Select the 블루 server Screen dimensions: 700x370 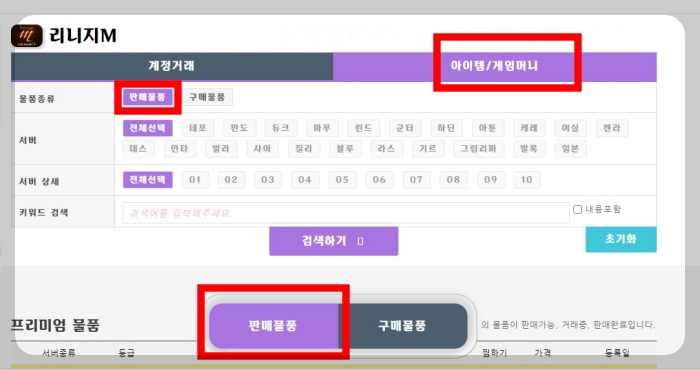pos(346,149)
